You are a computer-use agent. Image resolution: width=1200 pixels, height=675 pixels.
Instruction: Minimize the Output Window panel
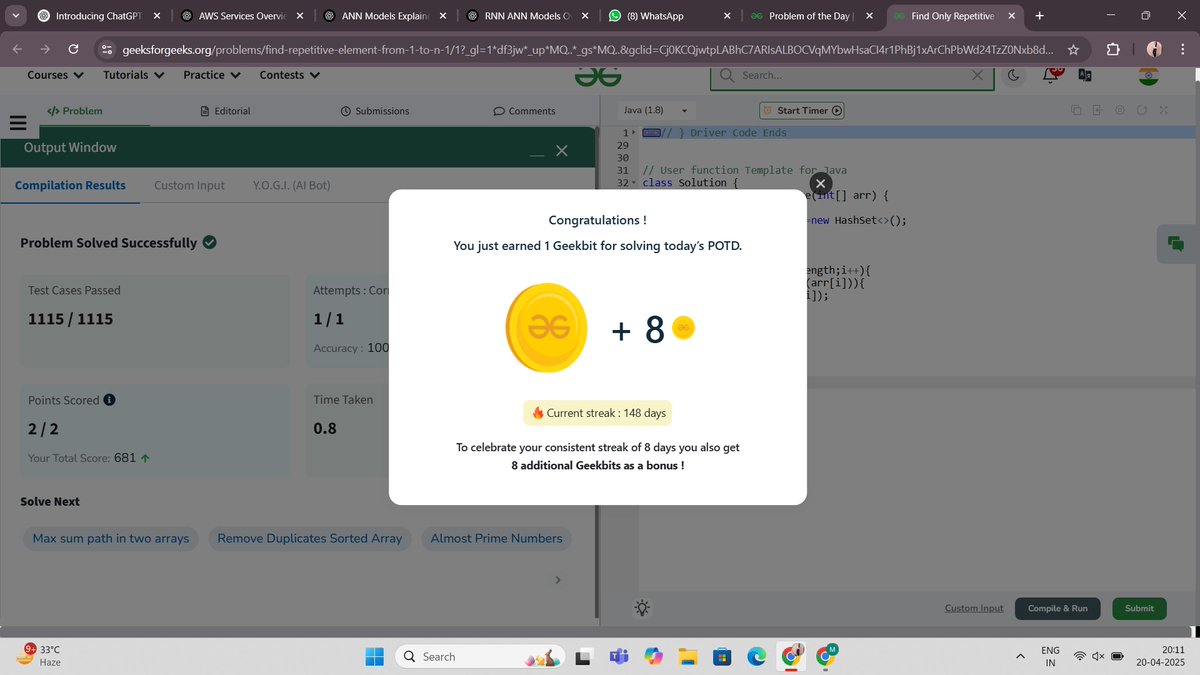[537, 154]
